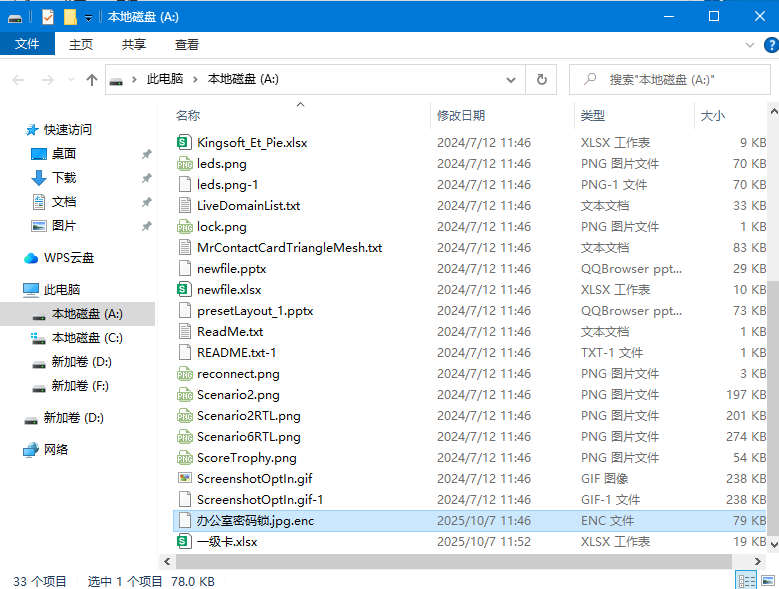Image resolution: width=779 pixels, height=589 pixels.
Task: Click the Properties icon in quick access toolbar
Action: 48,17
